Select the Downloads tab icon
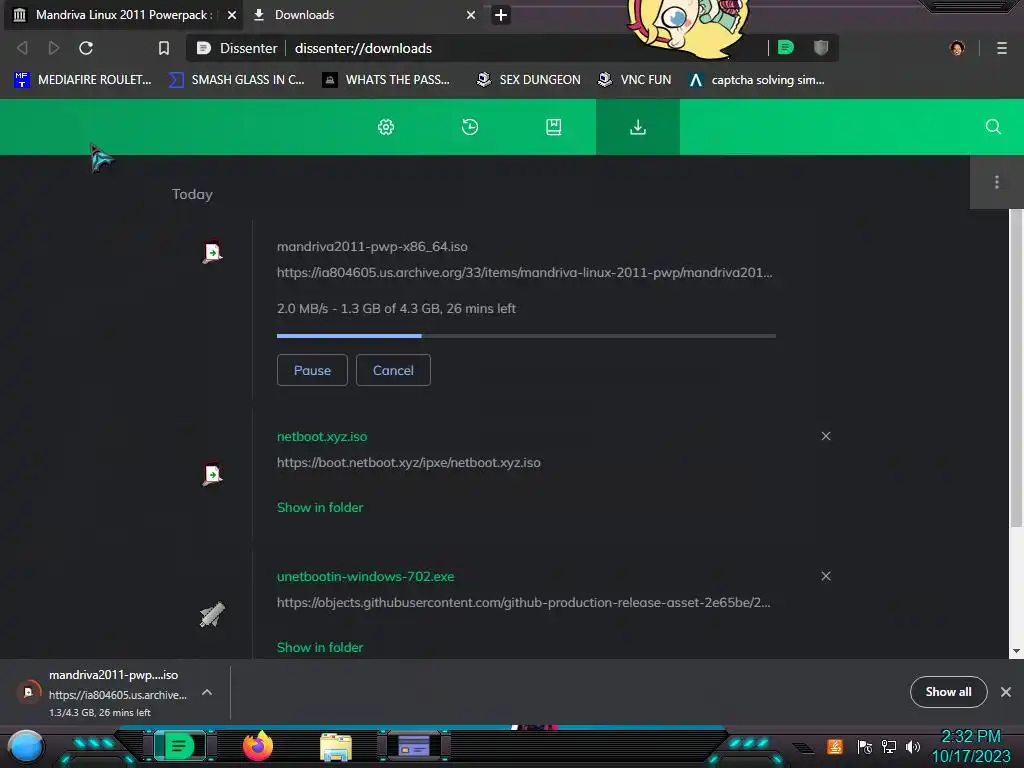 click(637, 127)
